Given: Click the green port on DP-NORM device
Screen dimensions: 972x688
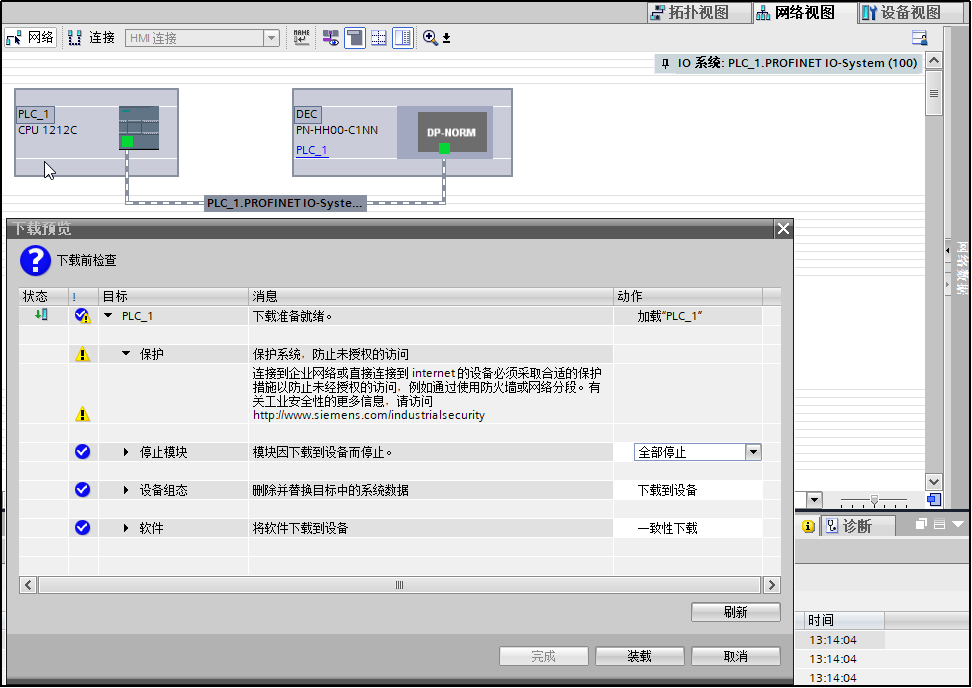Looking at the screenshot, I should tap(444, 148).
